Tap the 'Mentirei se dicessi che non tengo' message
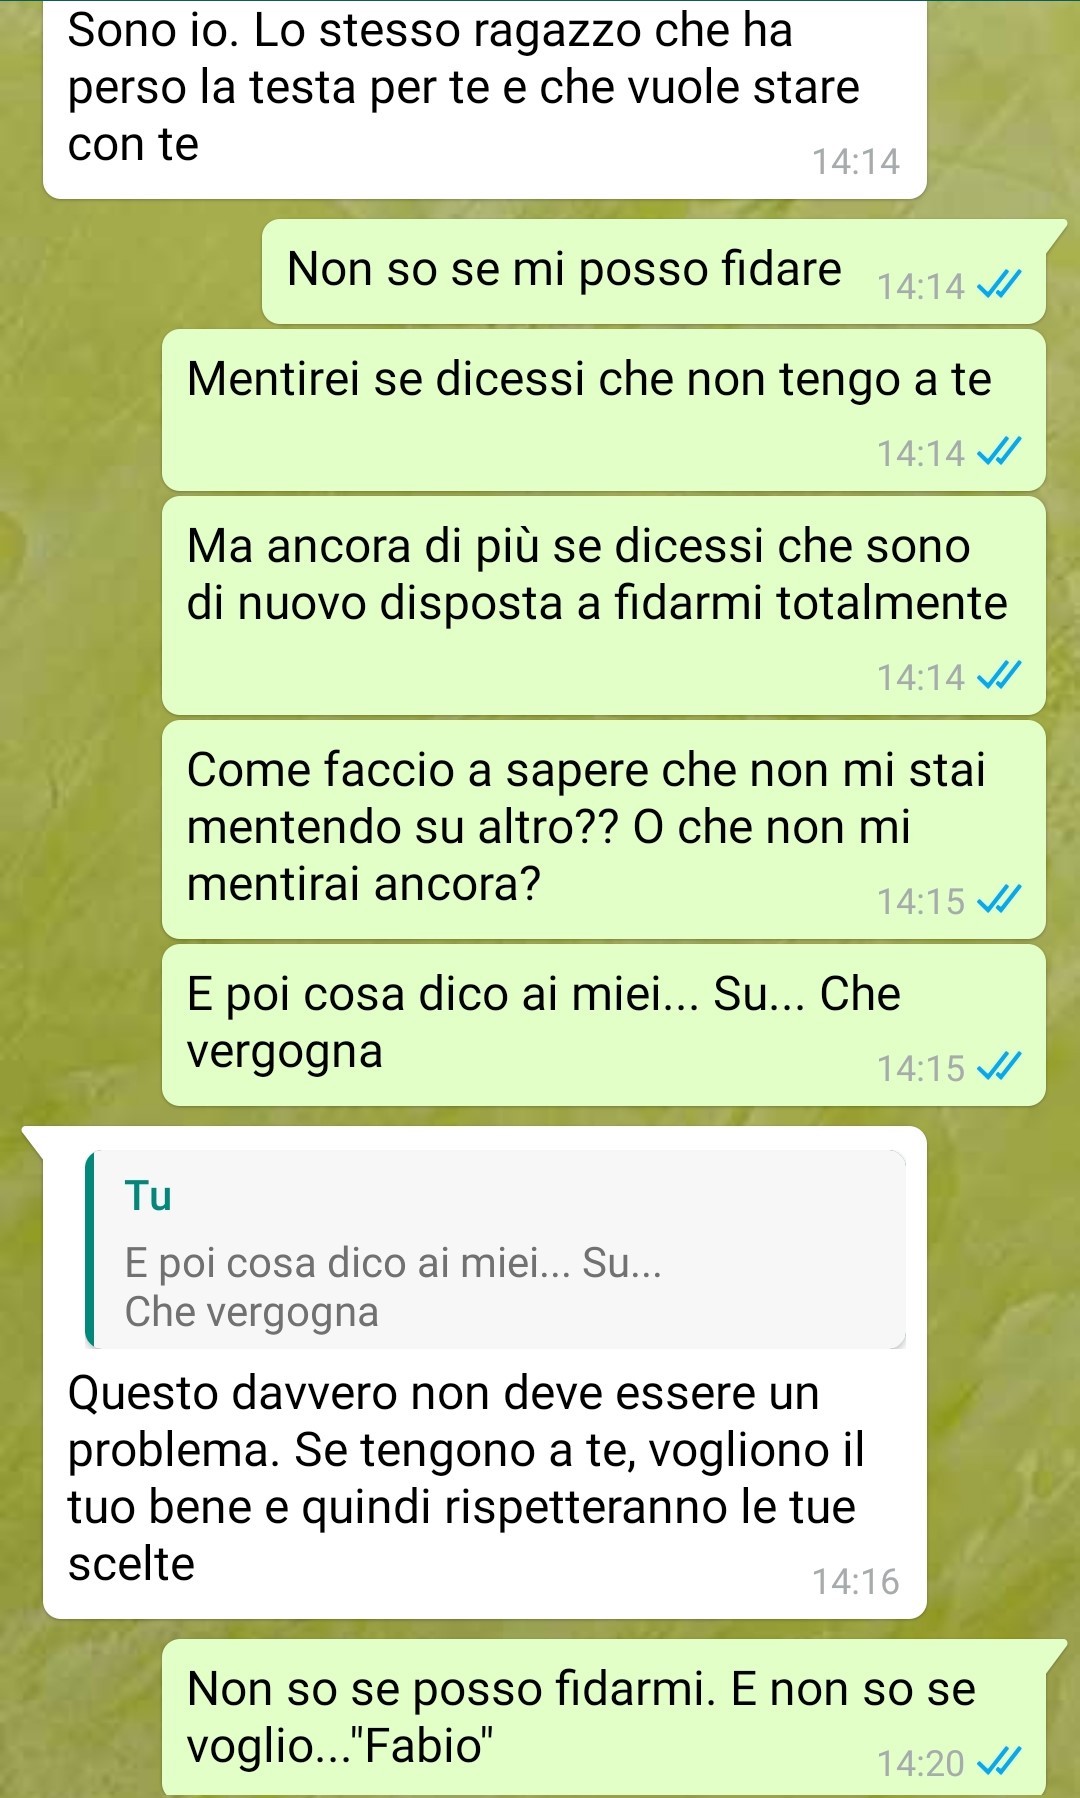 (604, 410)
